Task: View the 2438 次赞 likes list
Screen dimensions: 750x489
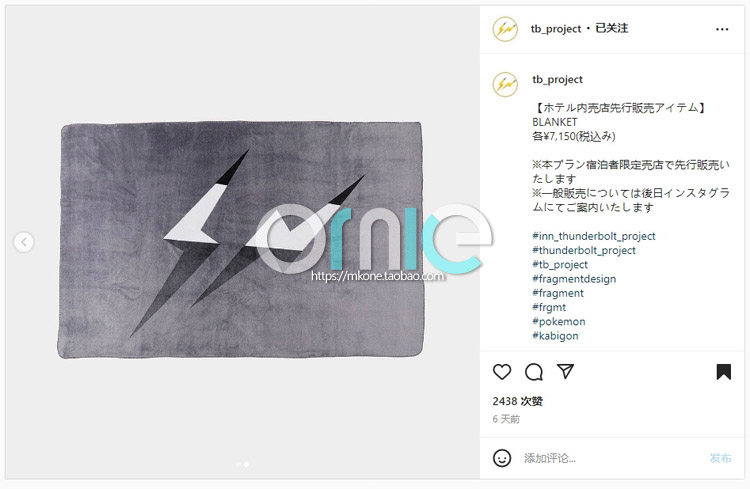Action: pyautogui.click(x=518, y=401)
